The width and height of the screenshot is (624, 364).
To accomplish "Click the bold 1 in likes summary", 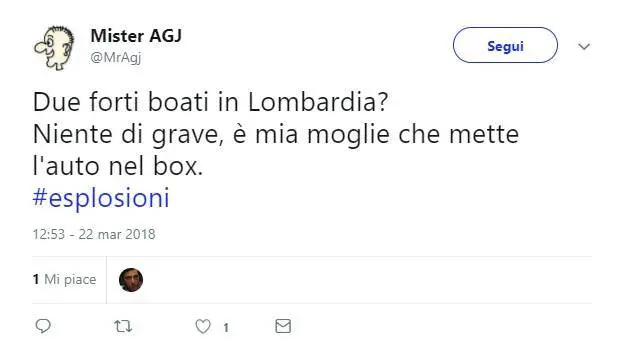I will 36,279.
